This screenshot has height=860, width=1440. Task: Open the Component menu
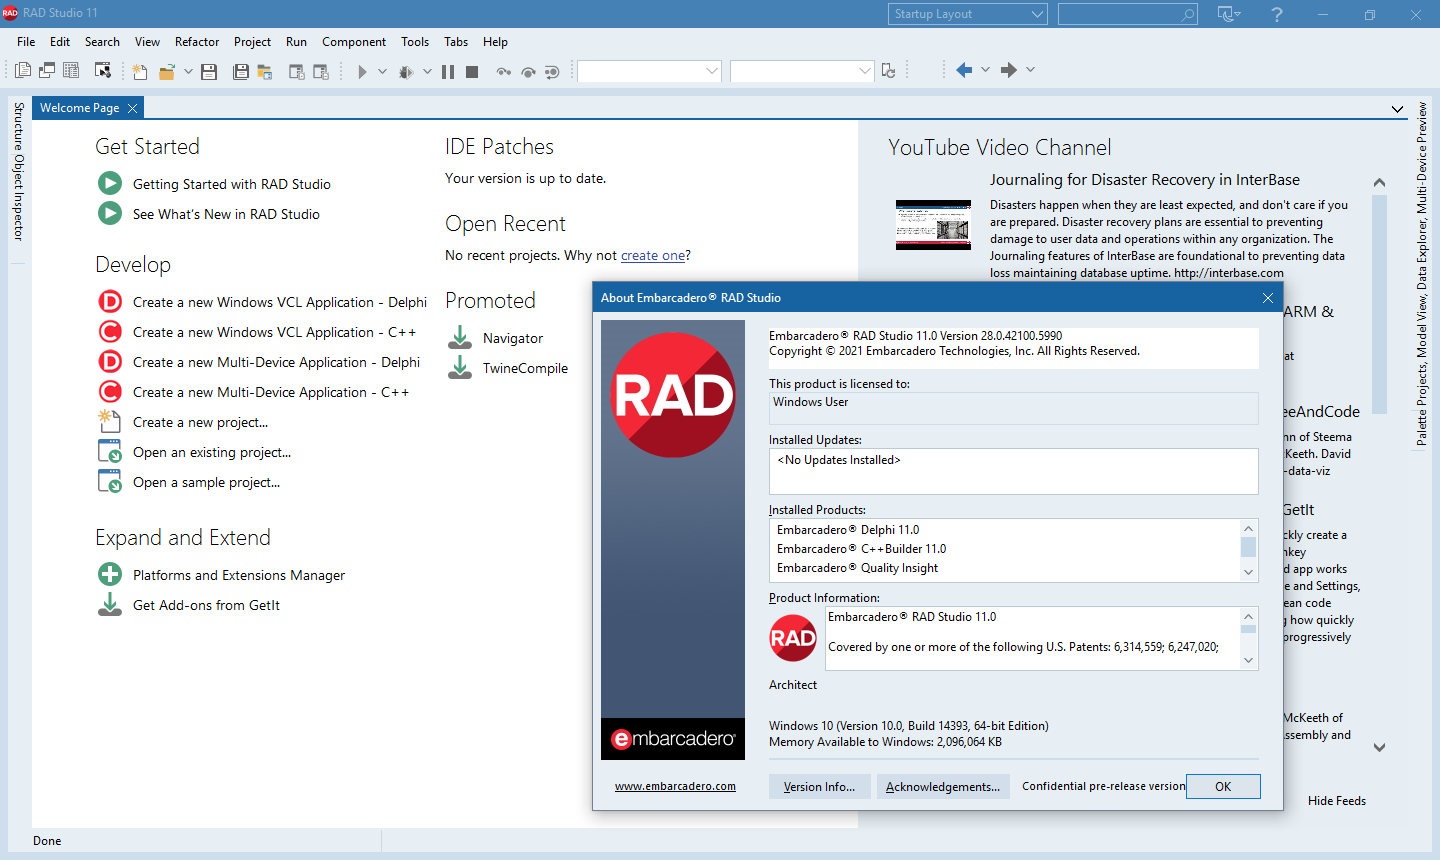point(354,42)
